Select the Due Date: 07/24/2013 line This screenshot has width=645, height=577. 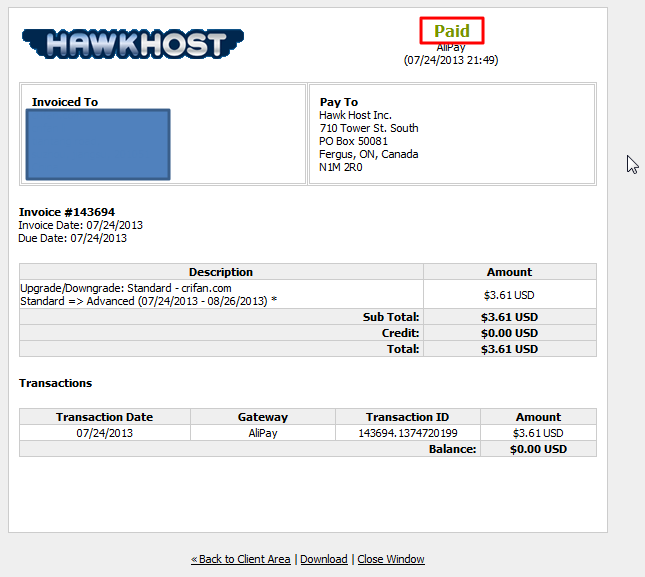(x=72, y=239)
